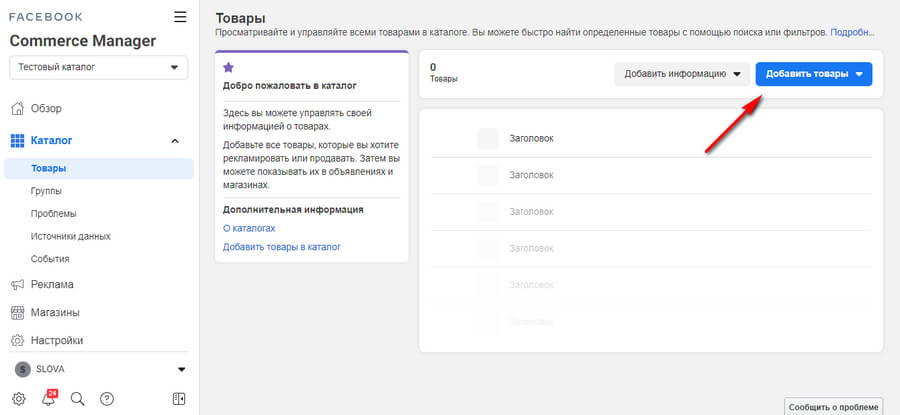Expand the SLOVA account switcher

(x=99, y=369)
